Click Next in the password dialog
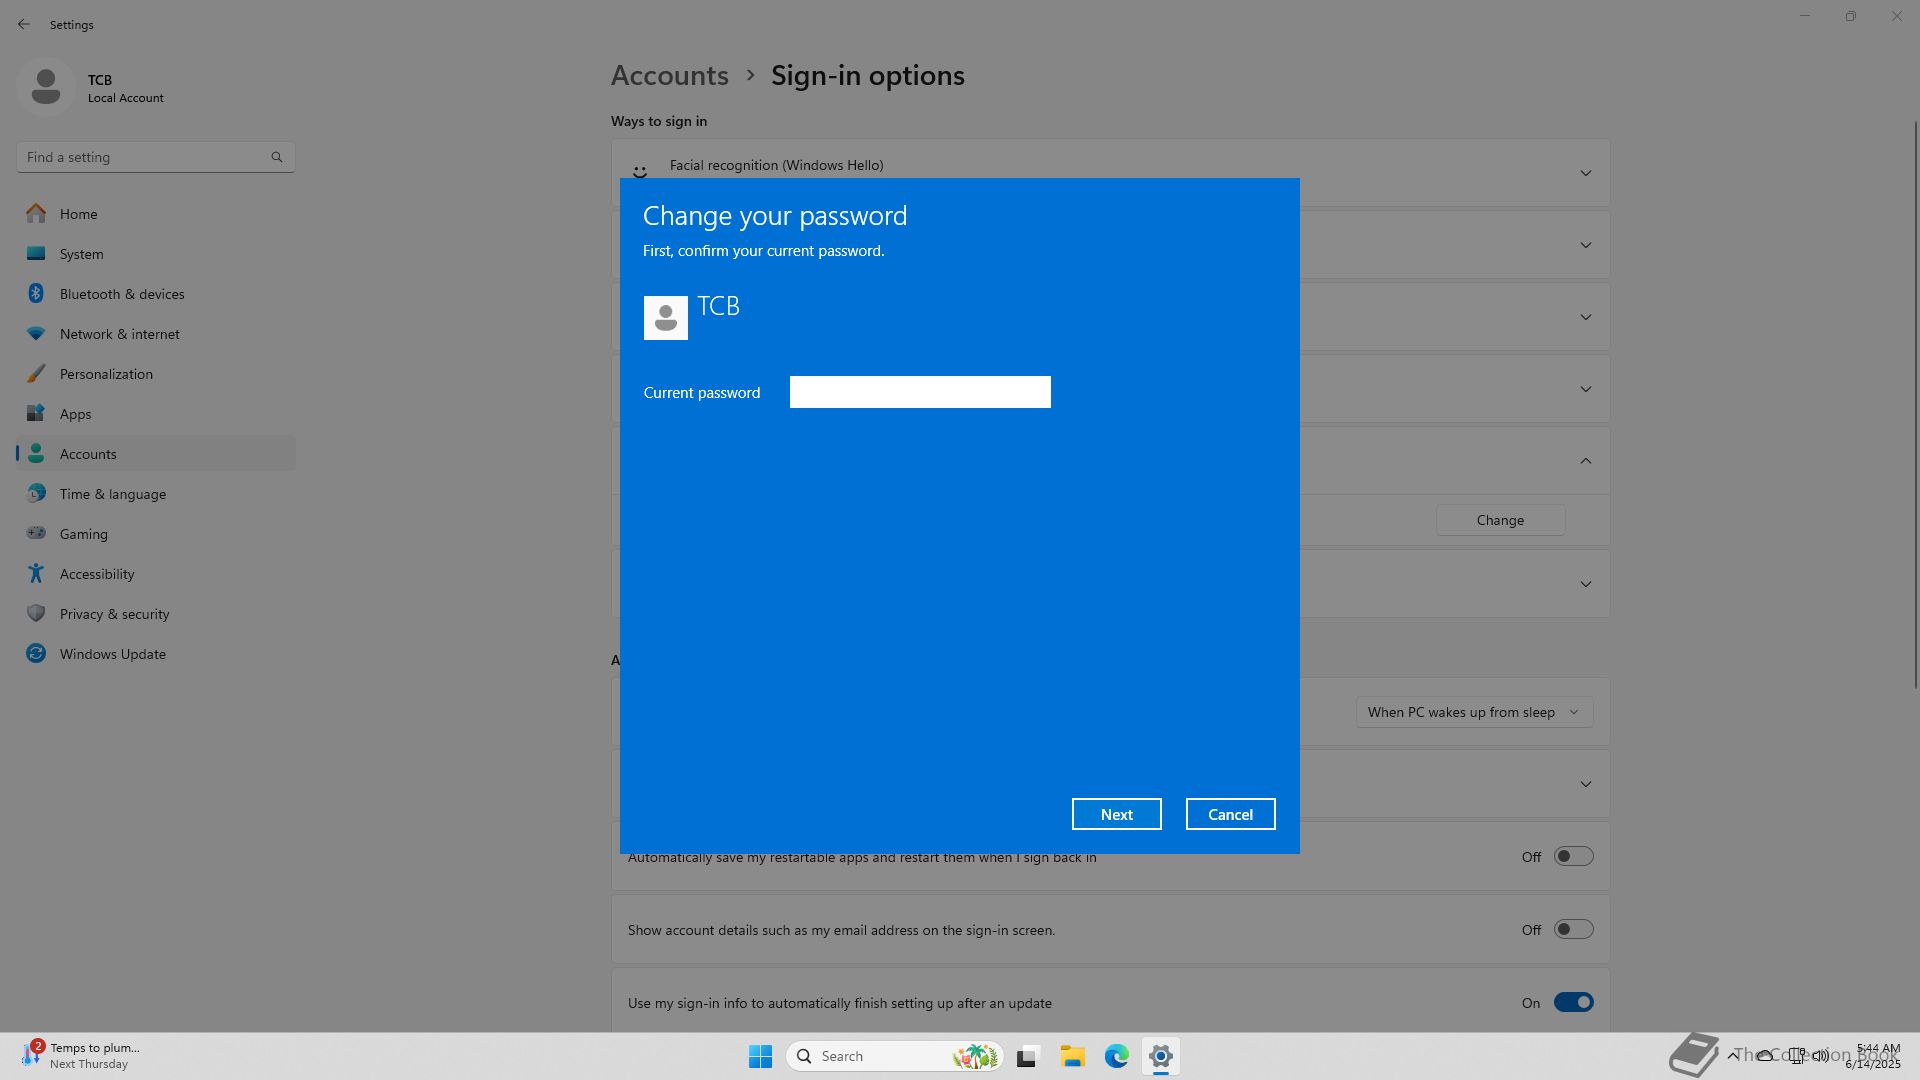 [x=1116, y=814]
